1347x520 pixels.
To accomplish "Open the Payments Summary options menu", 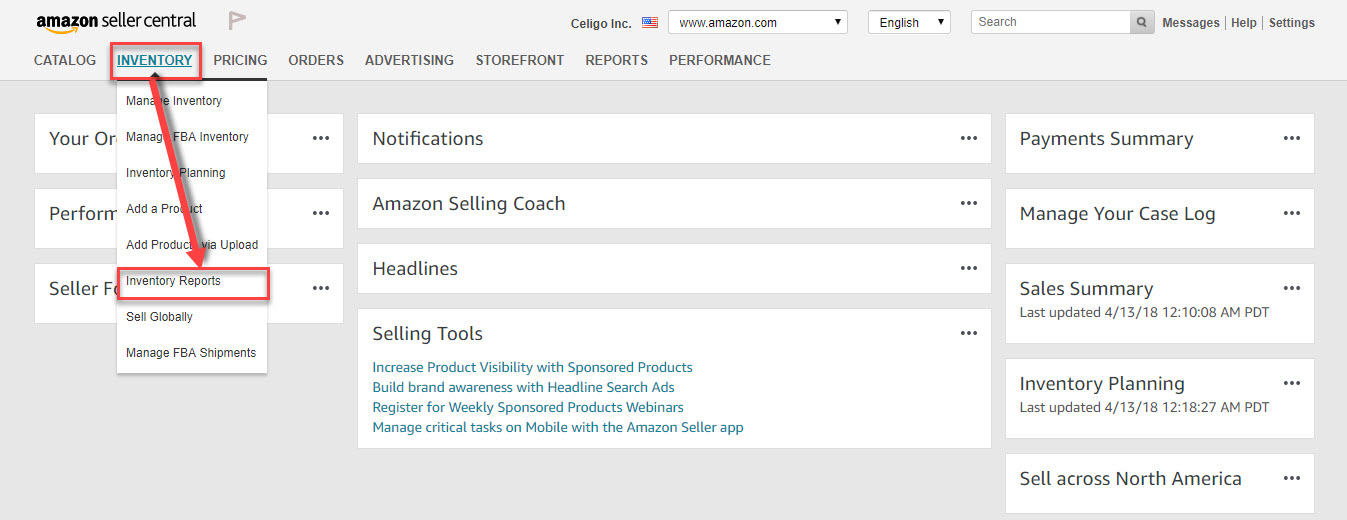I will pos(1292,138).
